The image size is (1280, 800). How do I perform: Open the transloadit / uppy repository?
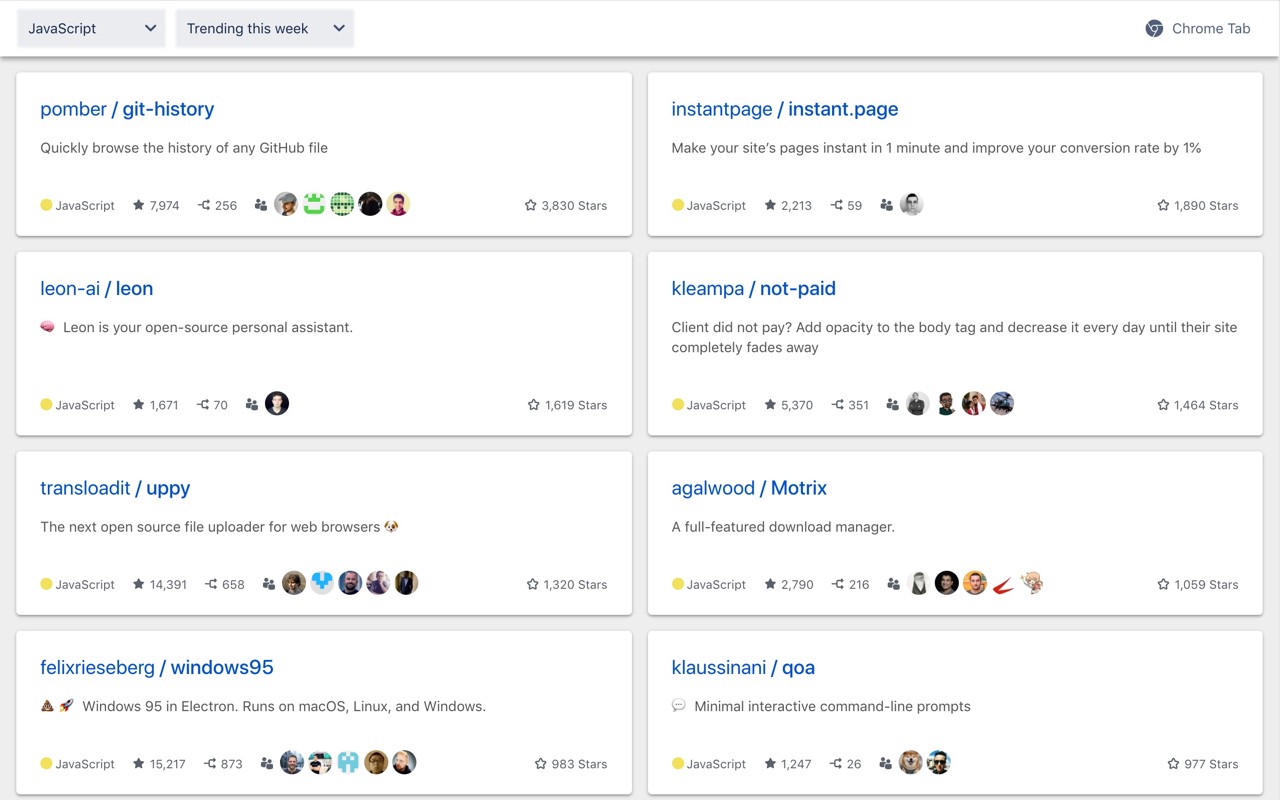(115, 488)
